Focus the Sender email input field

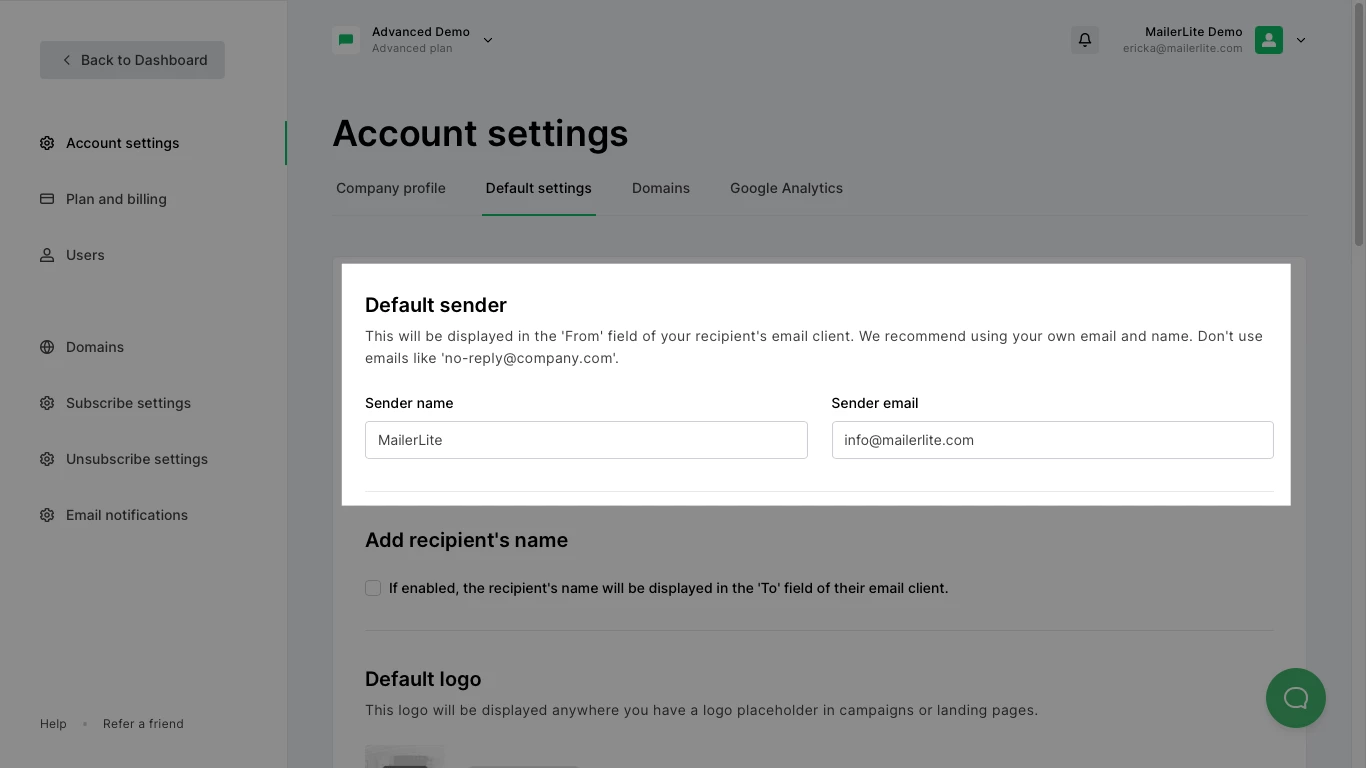(x=1052, y=440)
